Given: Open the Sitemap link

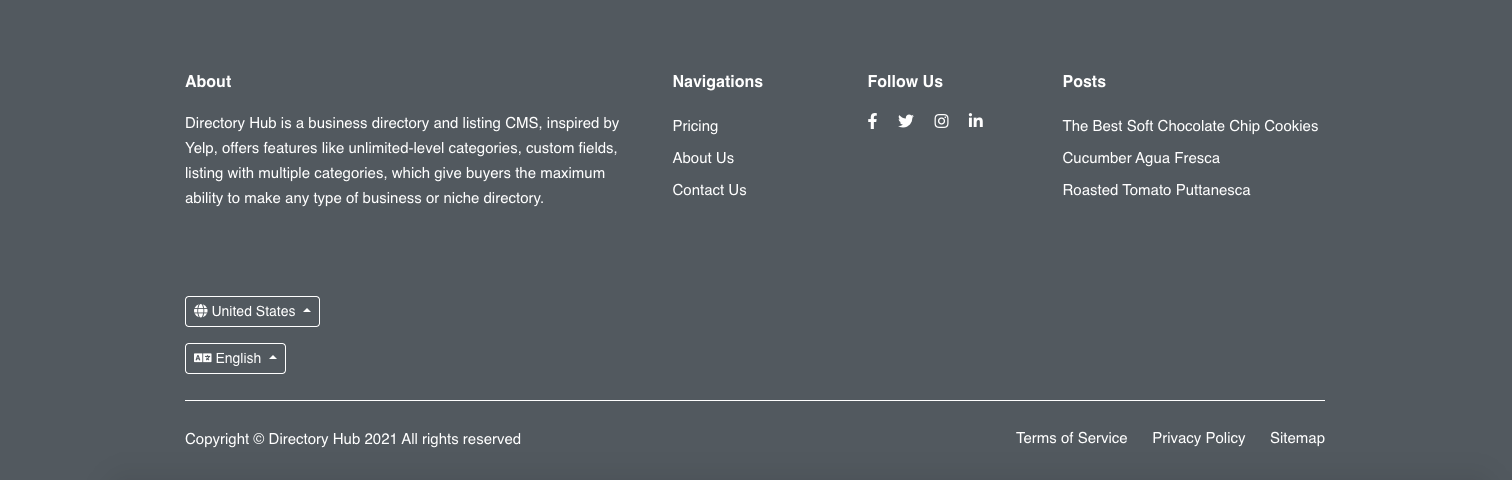Looking at the screenshot, I should pyautogui.click(x=1297, y=438).
